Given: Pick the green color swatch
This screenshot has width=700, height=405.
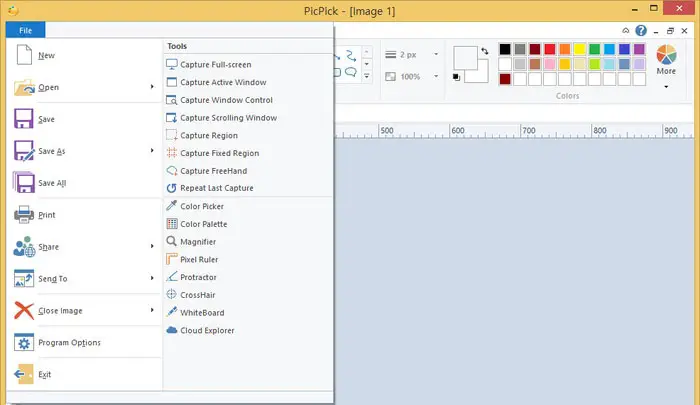Looking at the screenshot, I should (x=594, y=49).
